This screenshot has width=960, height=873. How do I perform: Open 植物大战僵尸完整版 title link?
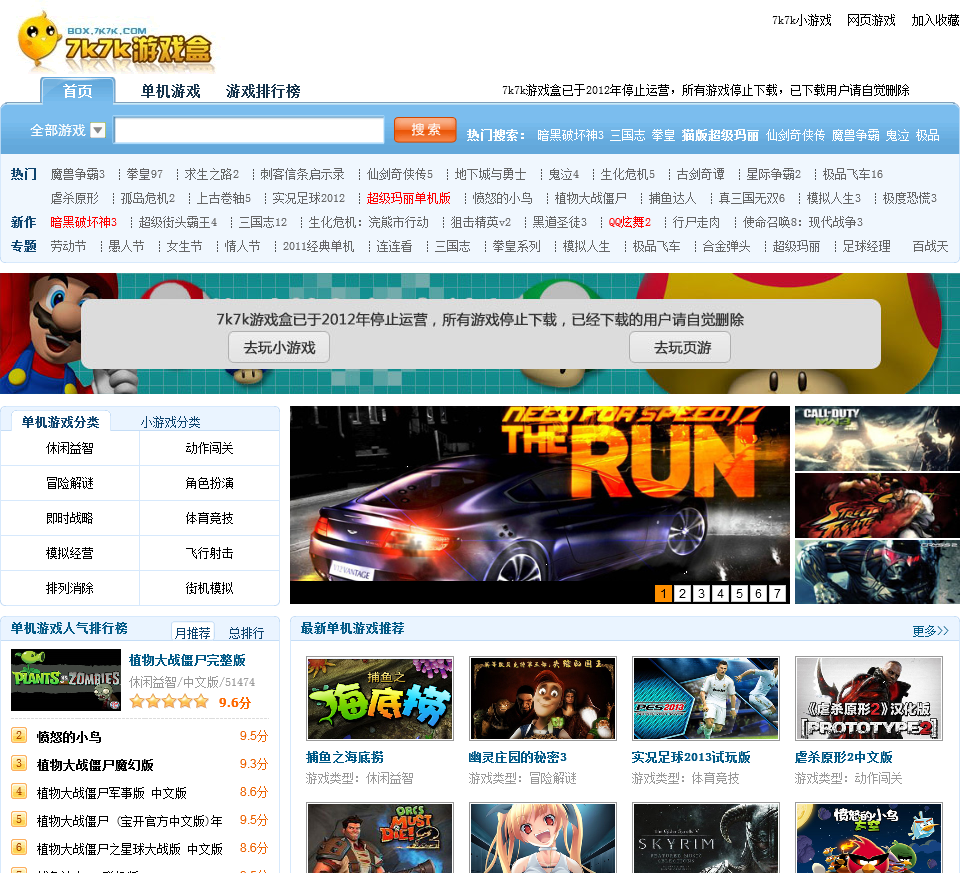[x=187, y=660]
